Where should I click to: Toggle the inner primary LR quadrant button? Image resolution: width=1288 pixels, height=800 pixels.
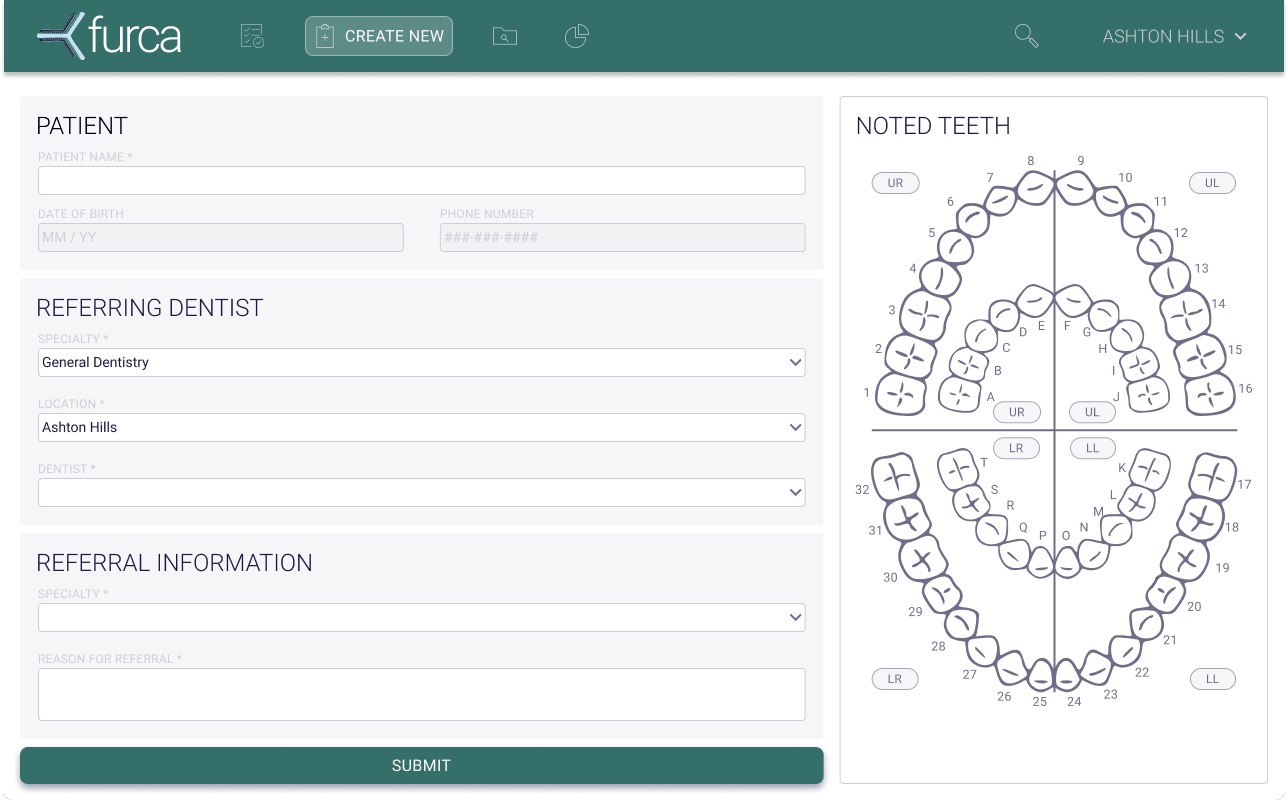pyautogui.click(x=1017, y=448)
